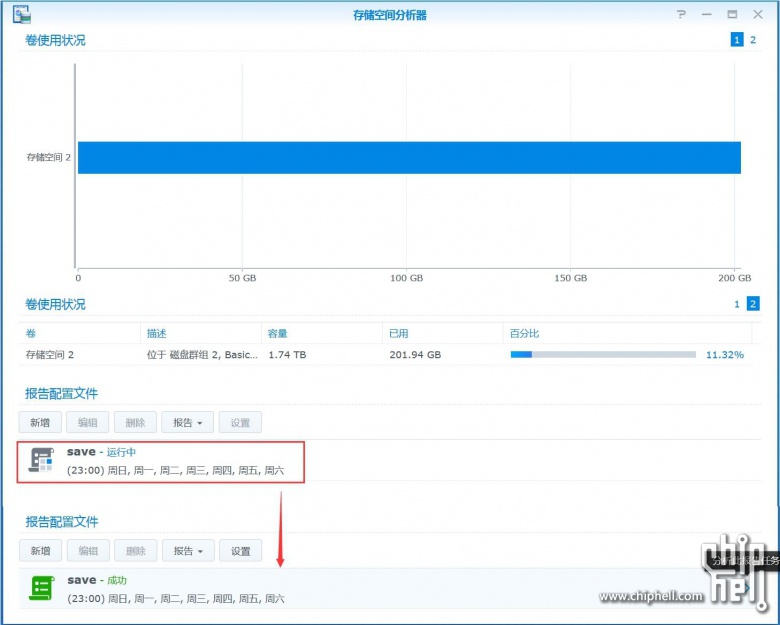Maximize the 存储空间分析器 window
Viewport: 780px width, 625px height.
point(732,14)
